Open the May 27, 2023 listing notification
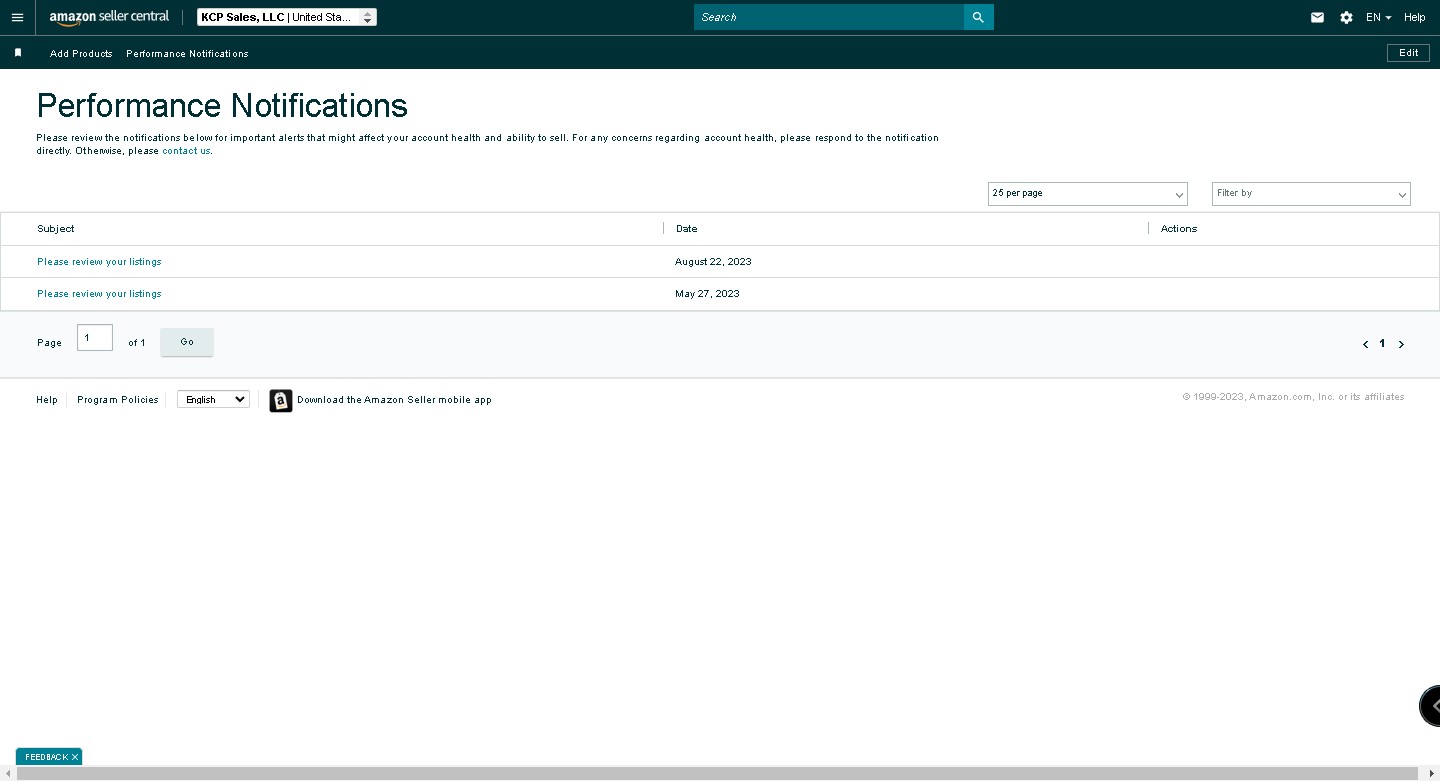Image resolution: width=1440 pixels, height=781 pixels. [x=99, y=294]
